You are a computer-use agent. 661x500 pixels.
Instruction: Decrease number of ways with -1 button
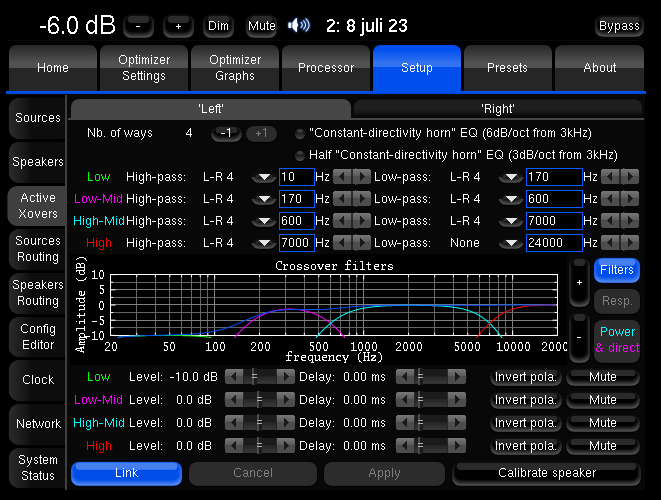tap(225, 133)
